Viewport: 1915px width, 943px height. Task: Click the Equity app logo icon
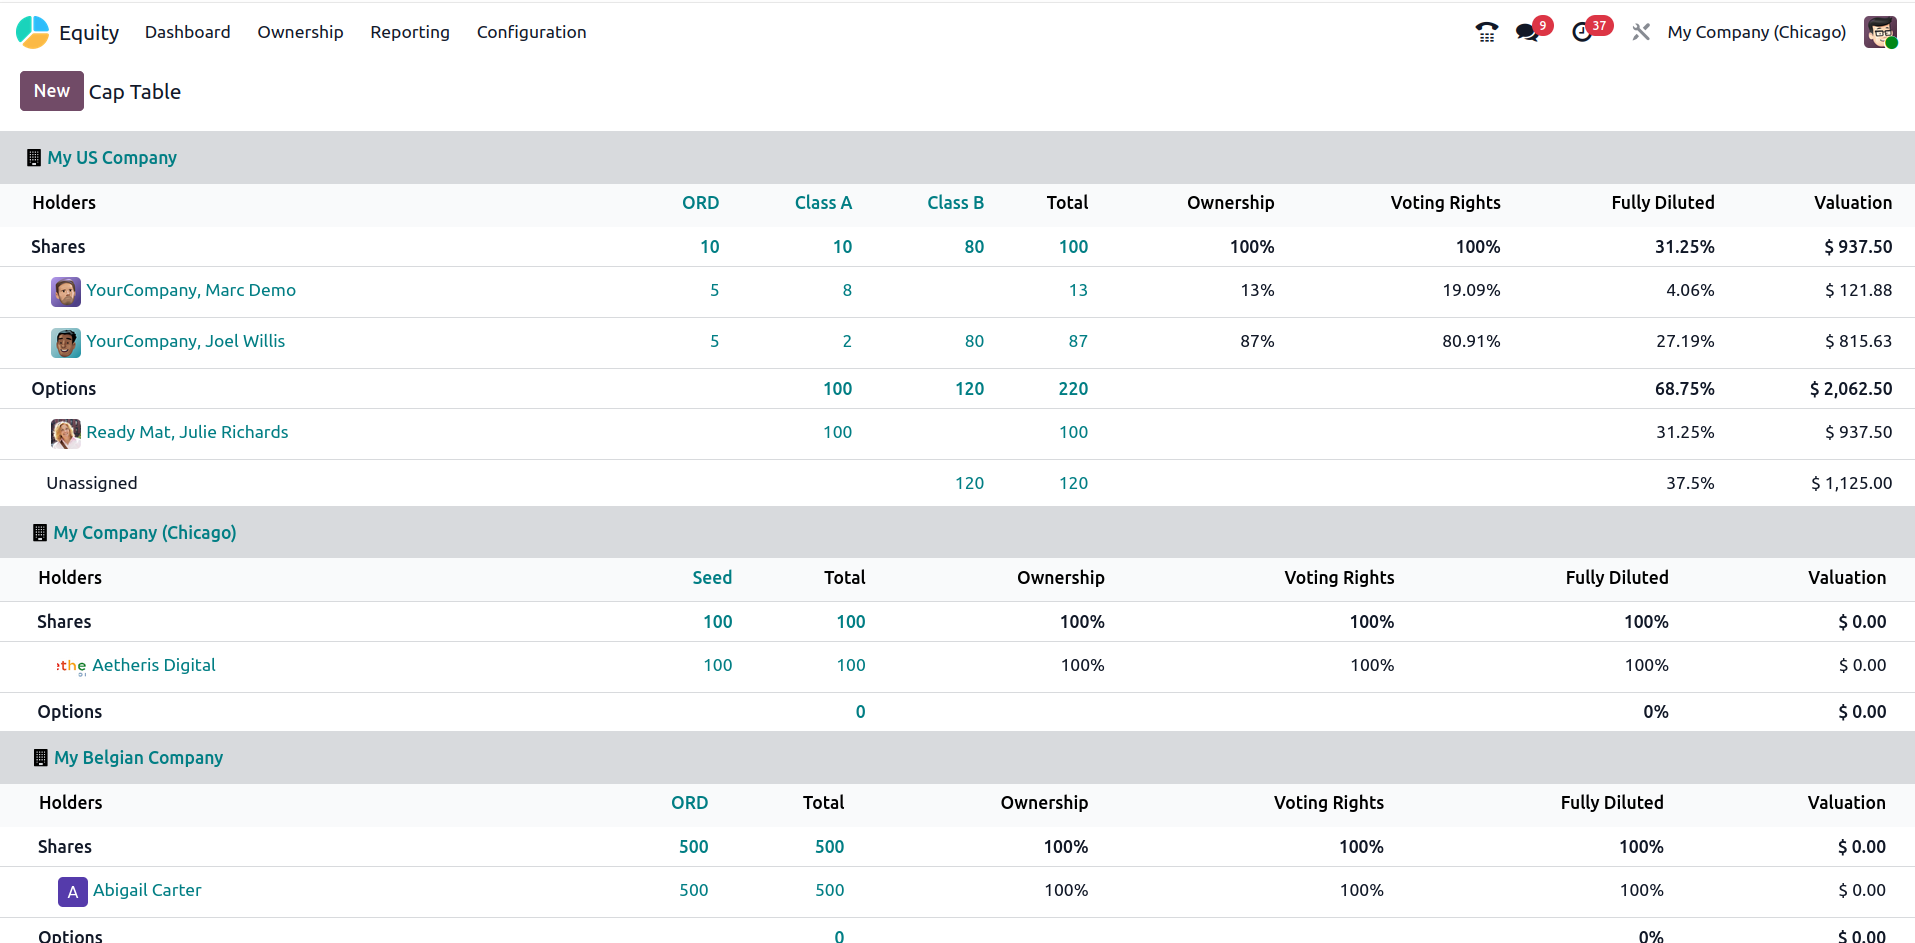(32, 32)
